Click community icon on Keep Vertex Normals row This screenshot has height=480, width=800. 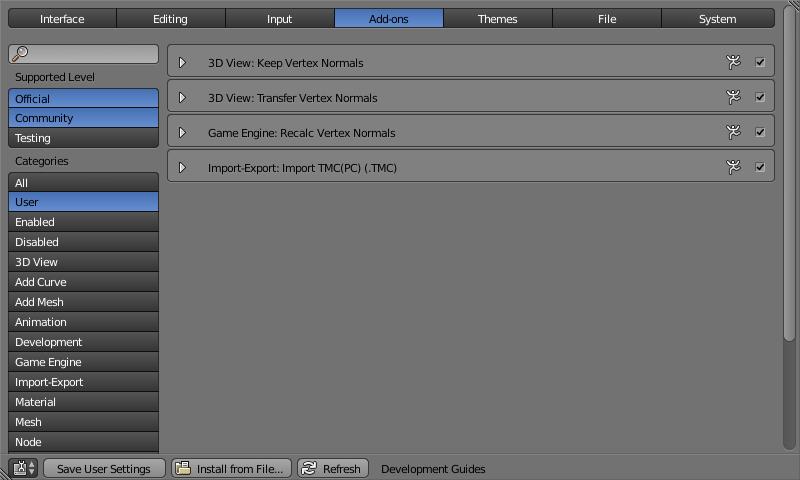coord(734,62)
